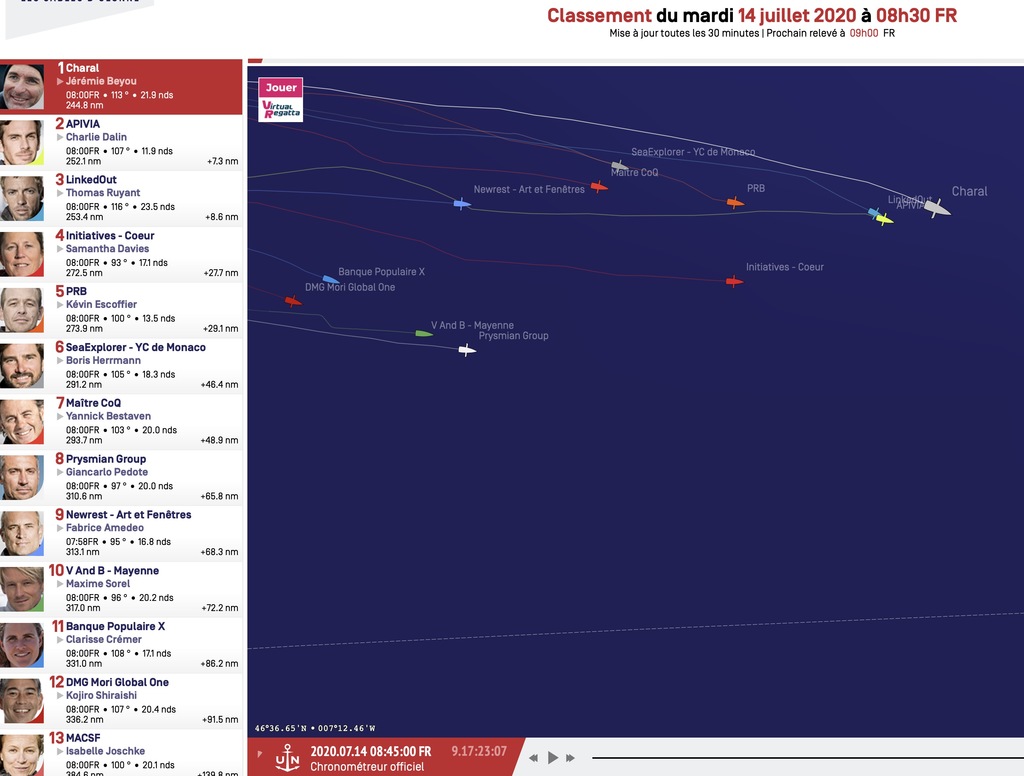1024x776 pixels.
Task: Select the Banque Populaire X boat marker
Action: click(x=330, y=280)
